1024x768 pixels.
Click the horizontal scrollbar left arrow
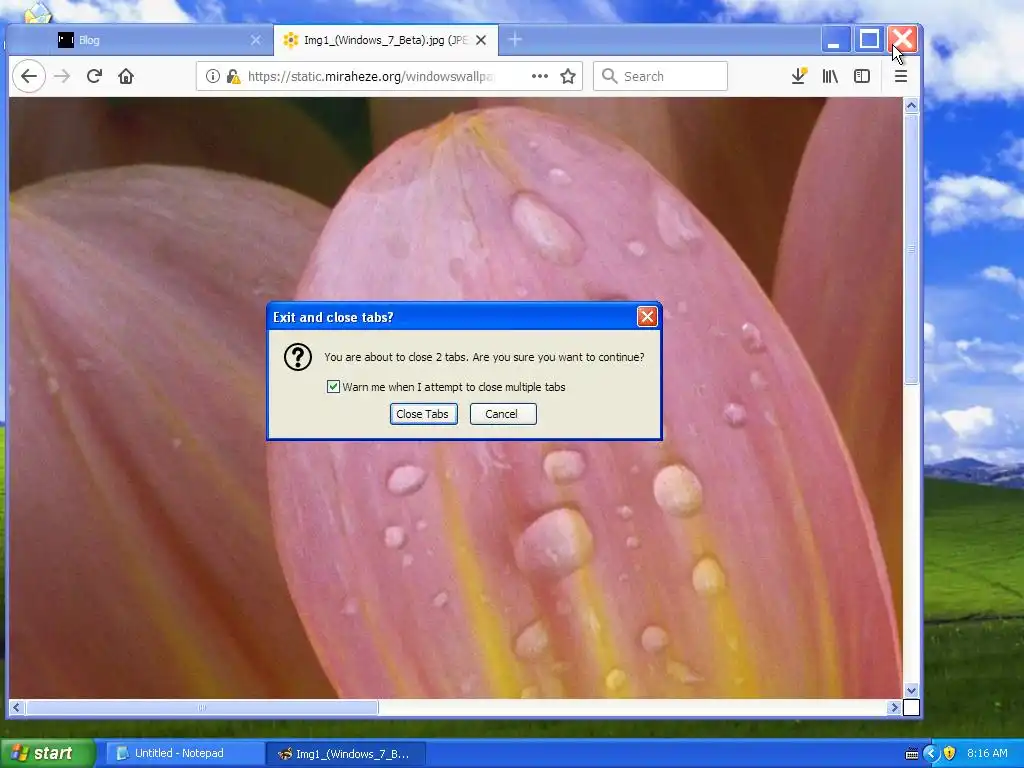coord(16,707)
